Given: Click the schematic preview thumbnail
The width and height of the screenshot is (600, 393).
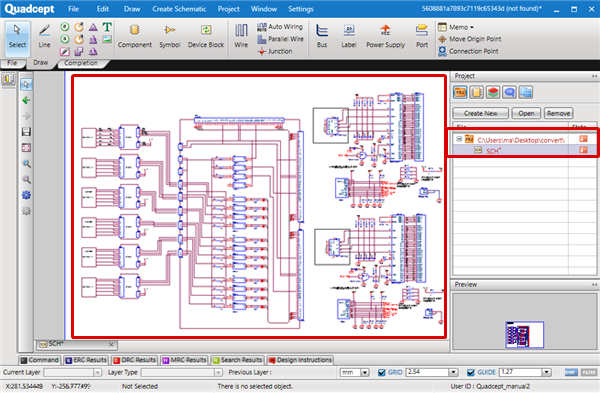Looking at the screenshot, I should (524, 334).
